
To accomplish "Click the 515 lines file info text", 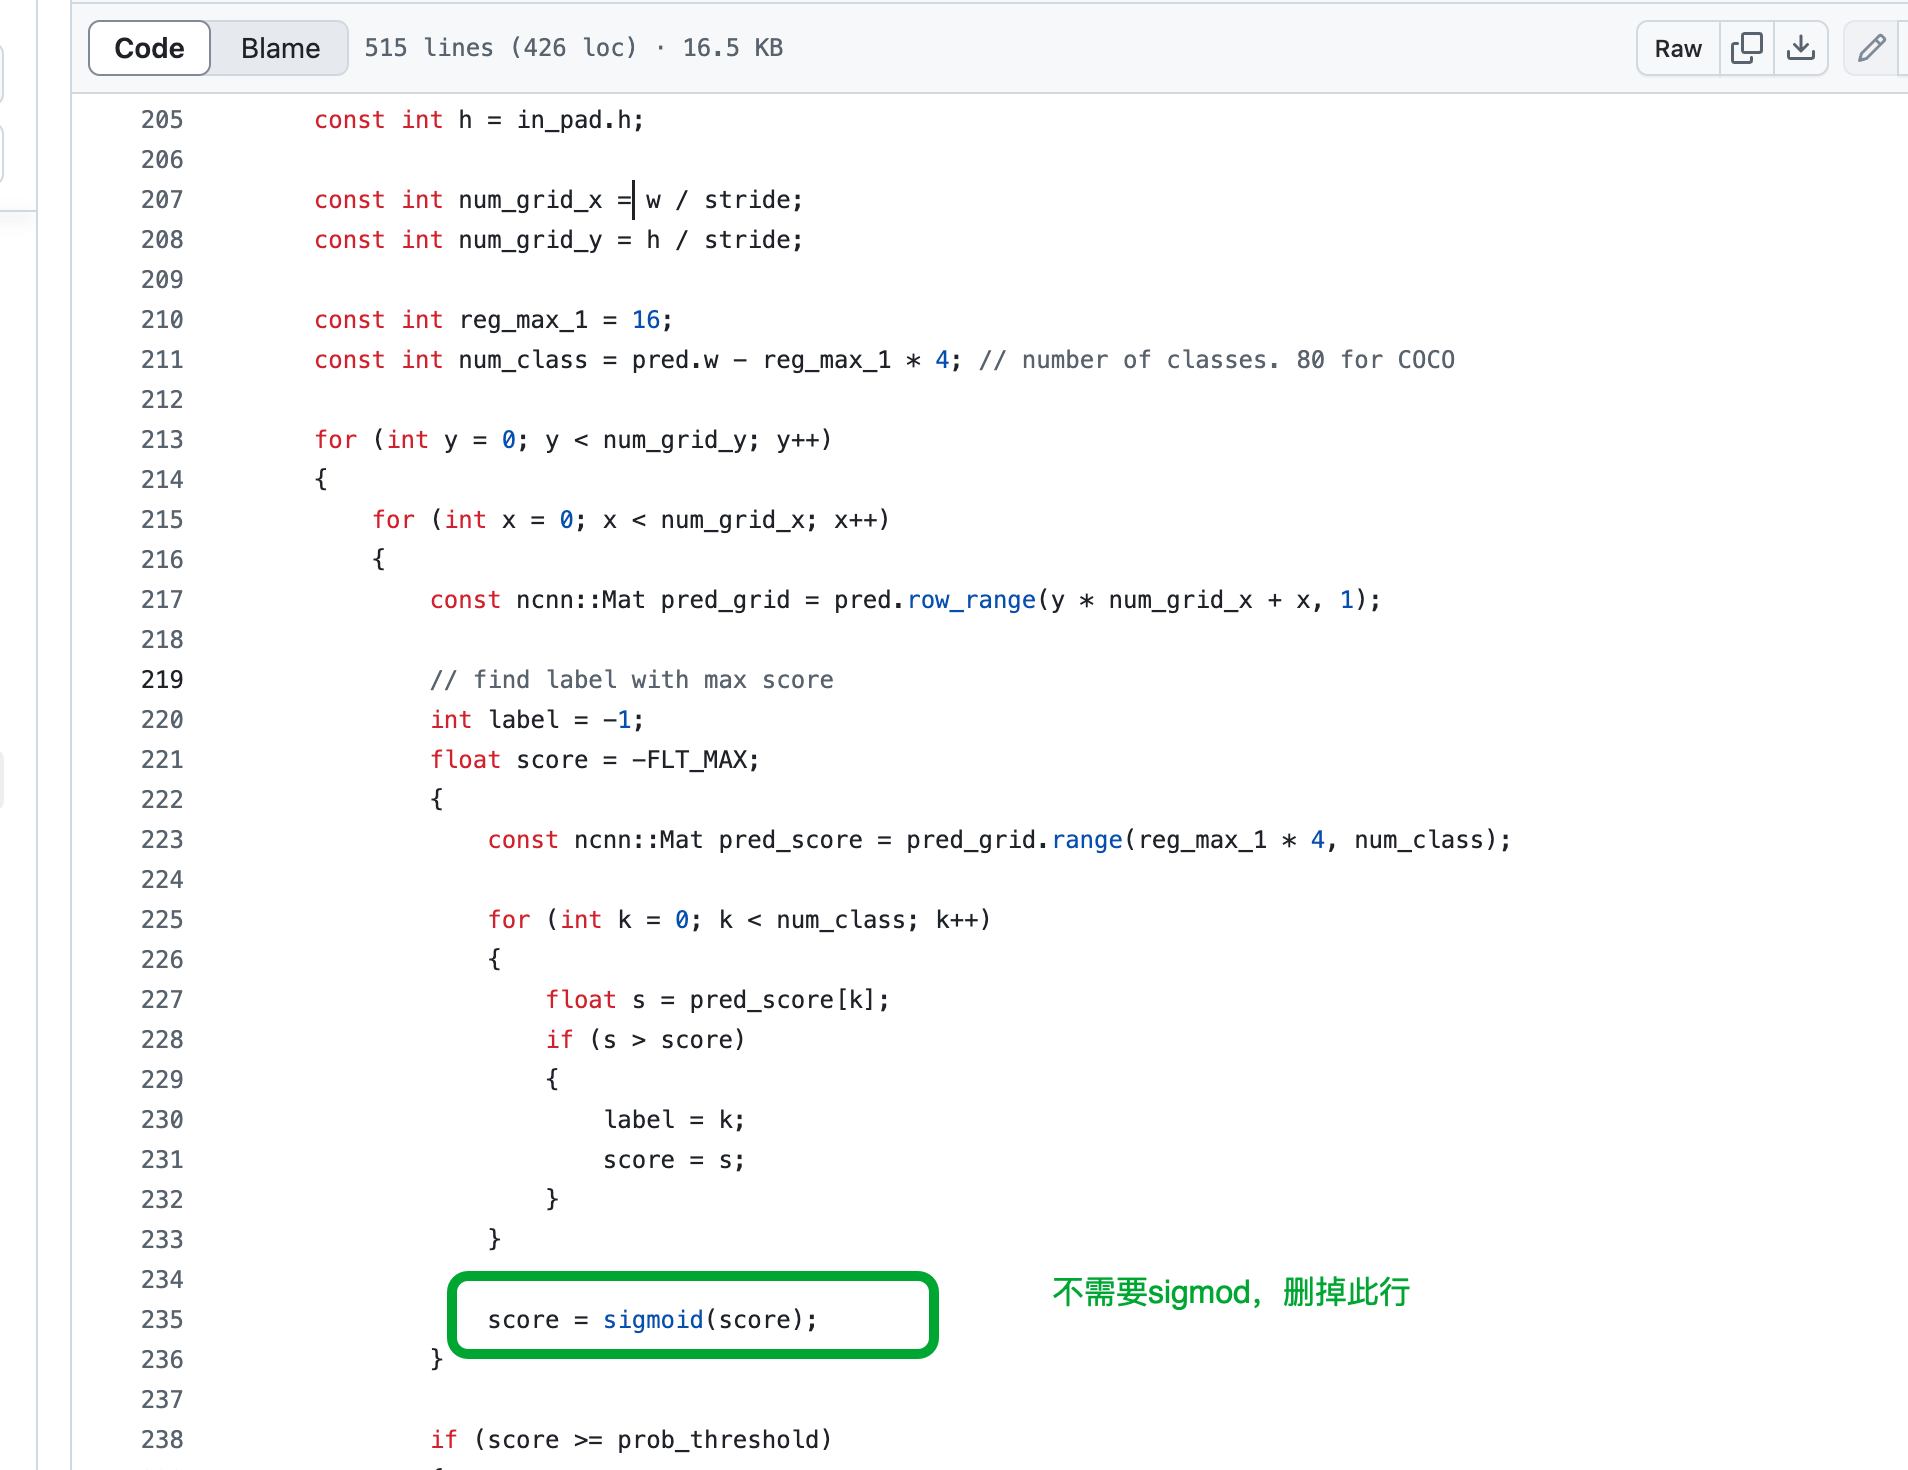I will [x=573, y=47].
